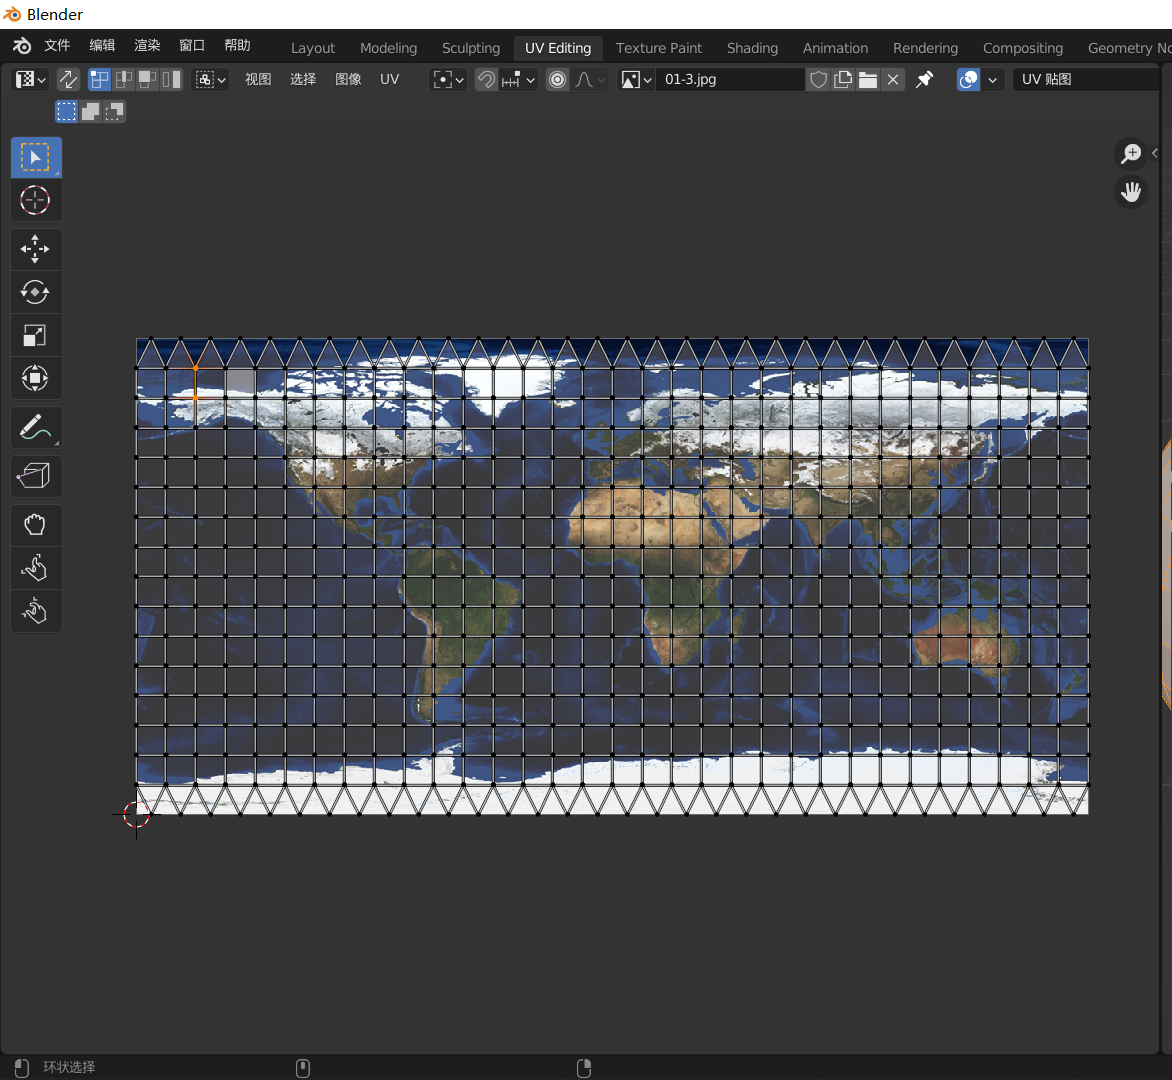The image size is (1172, 1080).
Task: Activate the 2D Cursor tool
Action: click(x=35, y=200)
